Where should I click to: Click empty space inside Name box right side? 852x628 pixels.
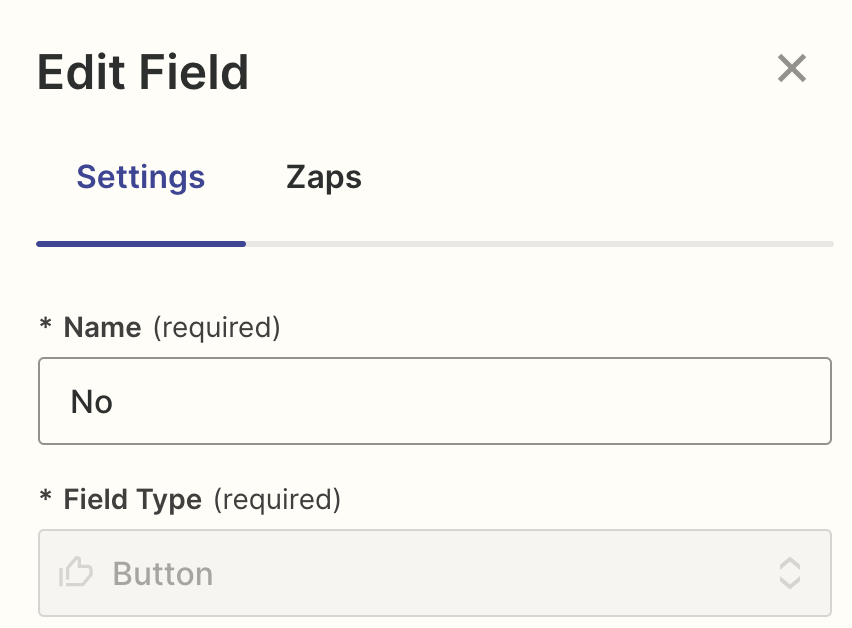pyautogui.click(x=650, y=401)
